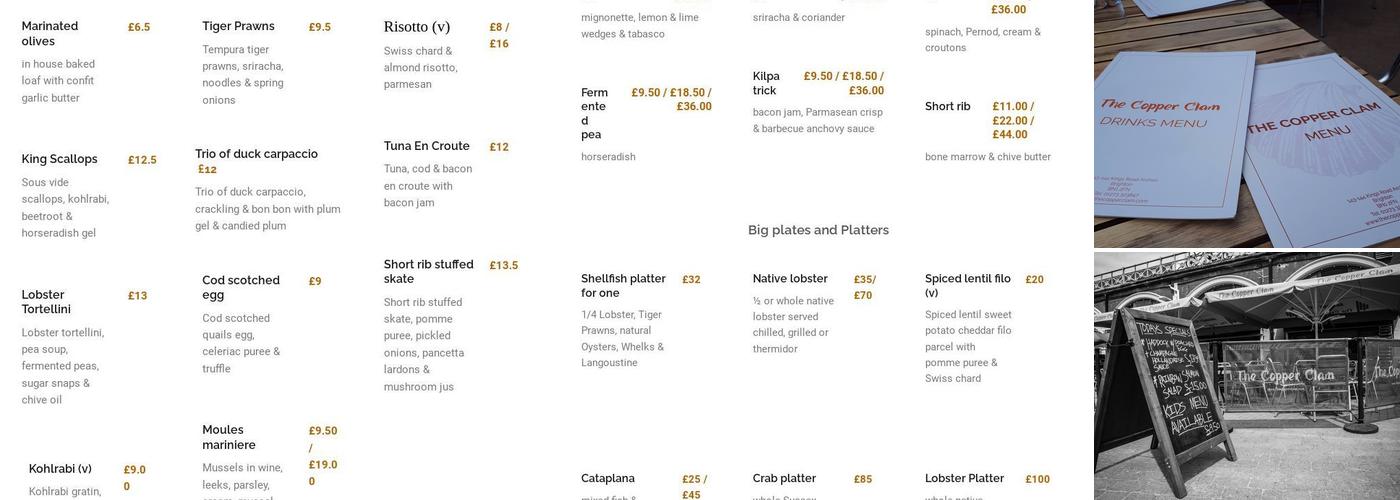Click the King Scallops dish name
Viewport: 1400px width, 500px height.
point(60,159)
